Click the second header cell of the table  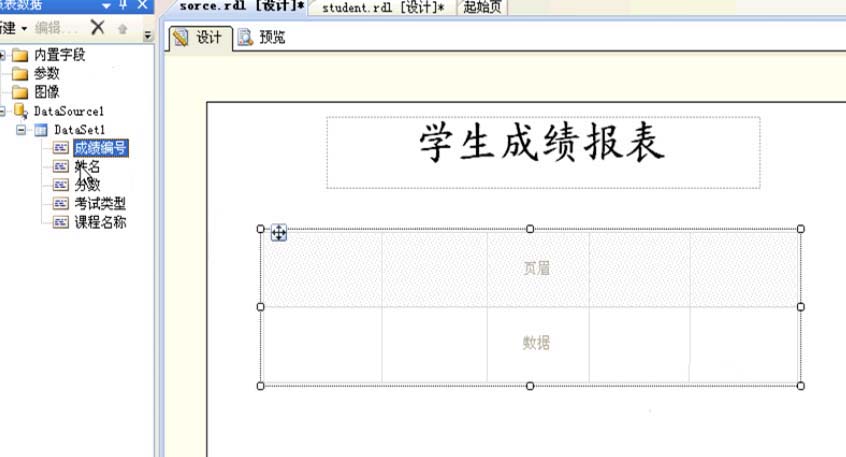click(434, 269)
